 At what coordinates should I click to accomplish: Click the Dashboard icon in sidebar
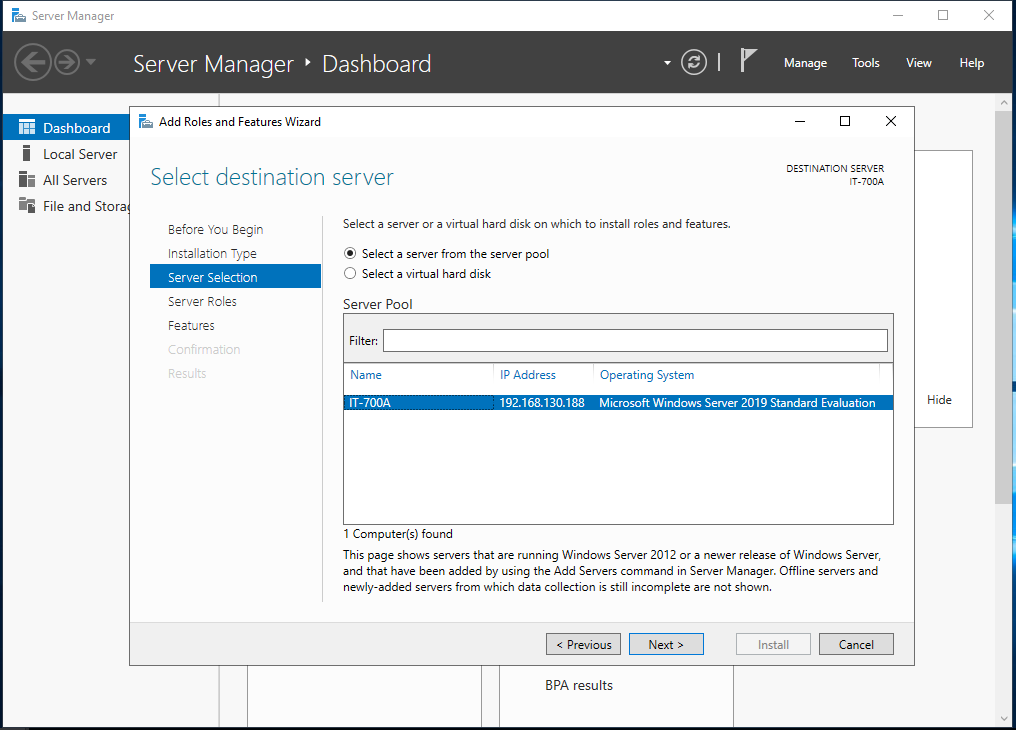(27, 128)
